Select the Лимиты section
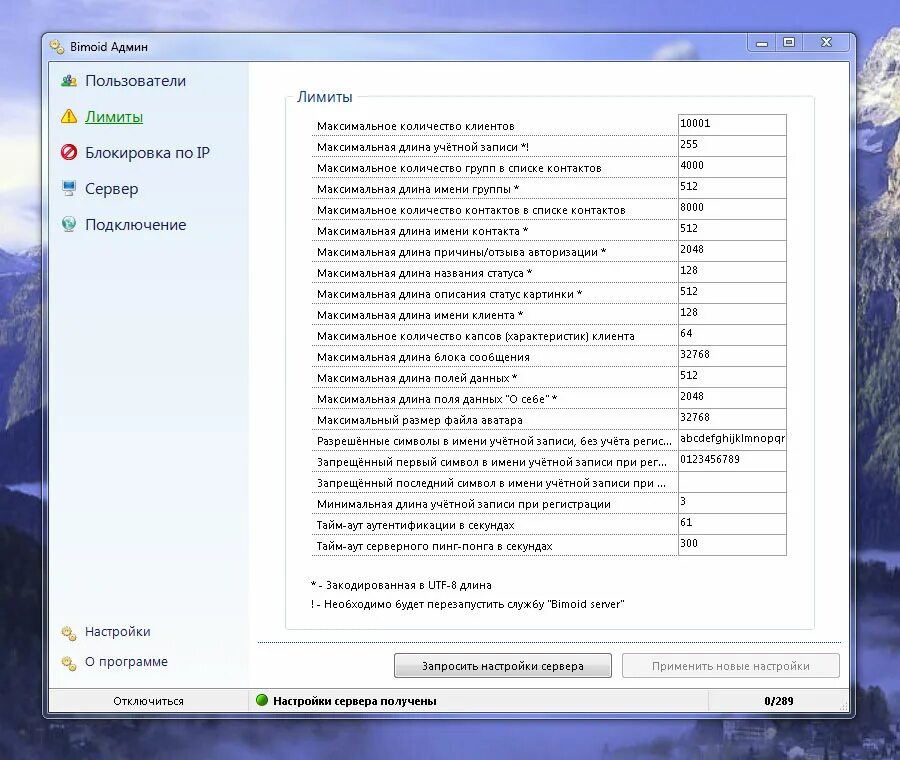Screen dimensions: 900x760 [114, 117]
